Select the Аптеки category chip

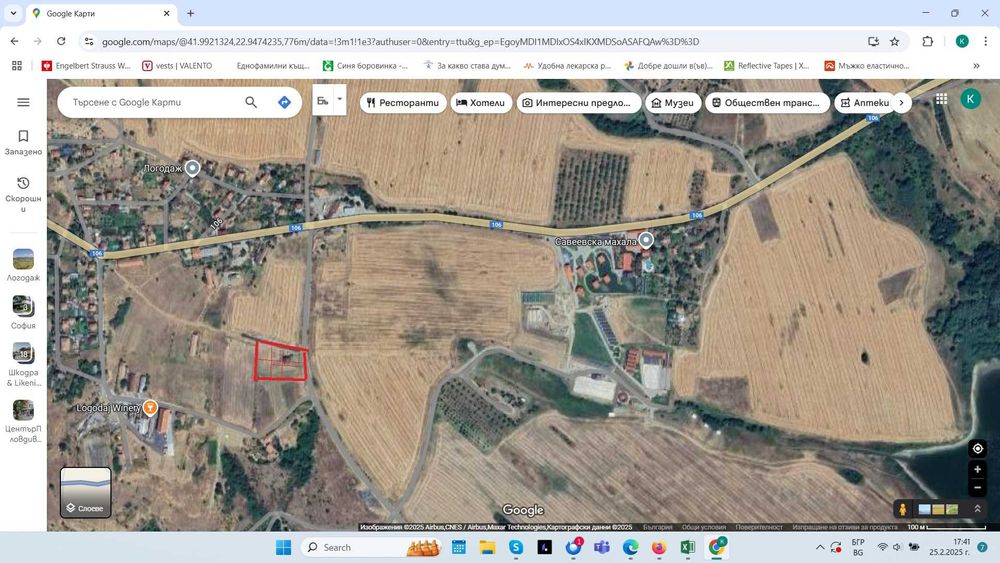click(864, 103)
